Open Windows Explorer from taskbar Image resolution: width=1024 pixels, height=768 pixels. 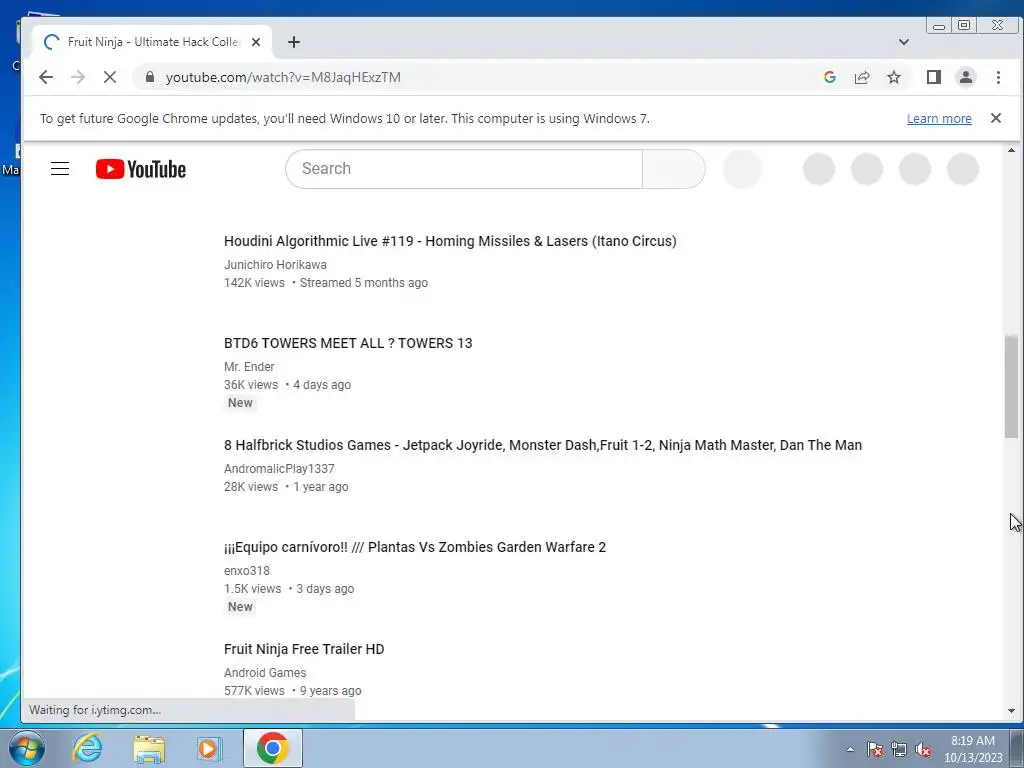tap(149, 748)
